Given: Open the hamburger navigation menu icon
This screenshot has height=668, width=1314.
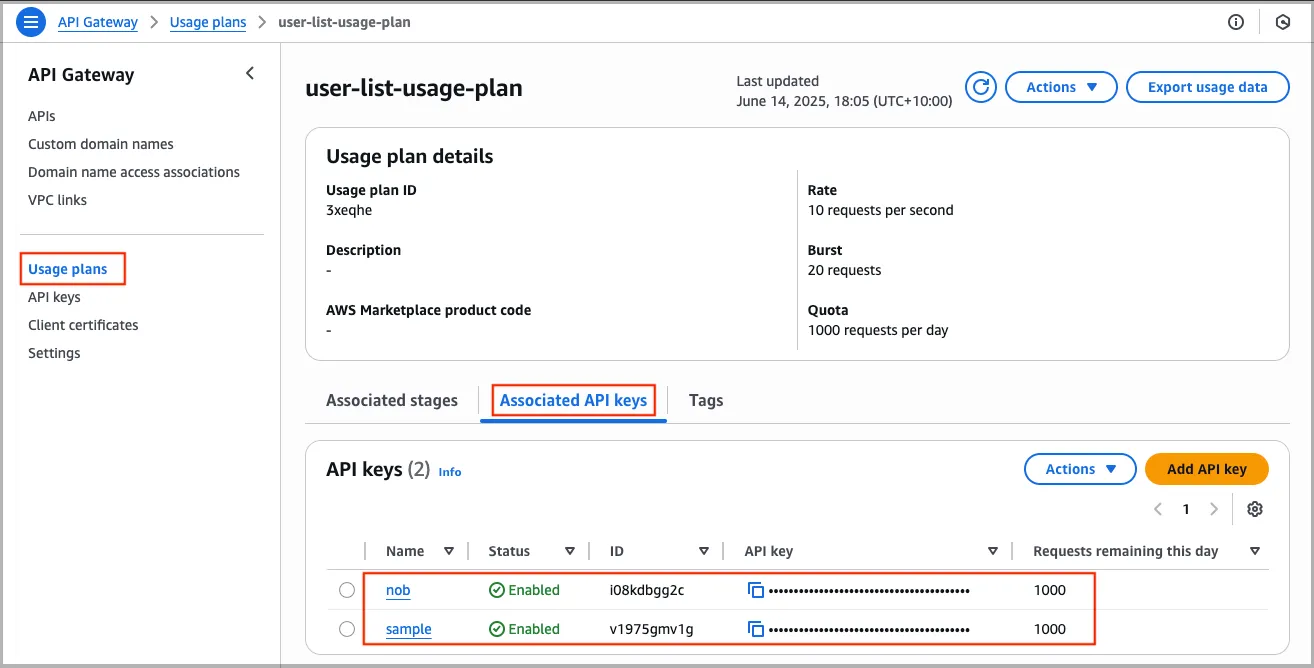Looking at the screenshot, I should [x=32, y=22].
